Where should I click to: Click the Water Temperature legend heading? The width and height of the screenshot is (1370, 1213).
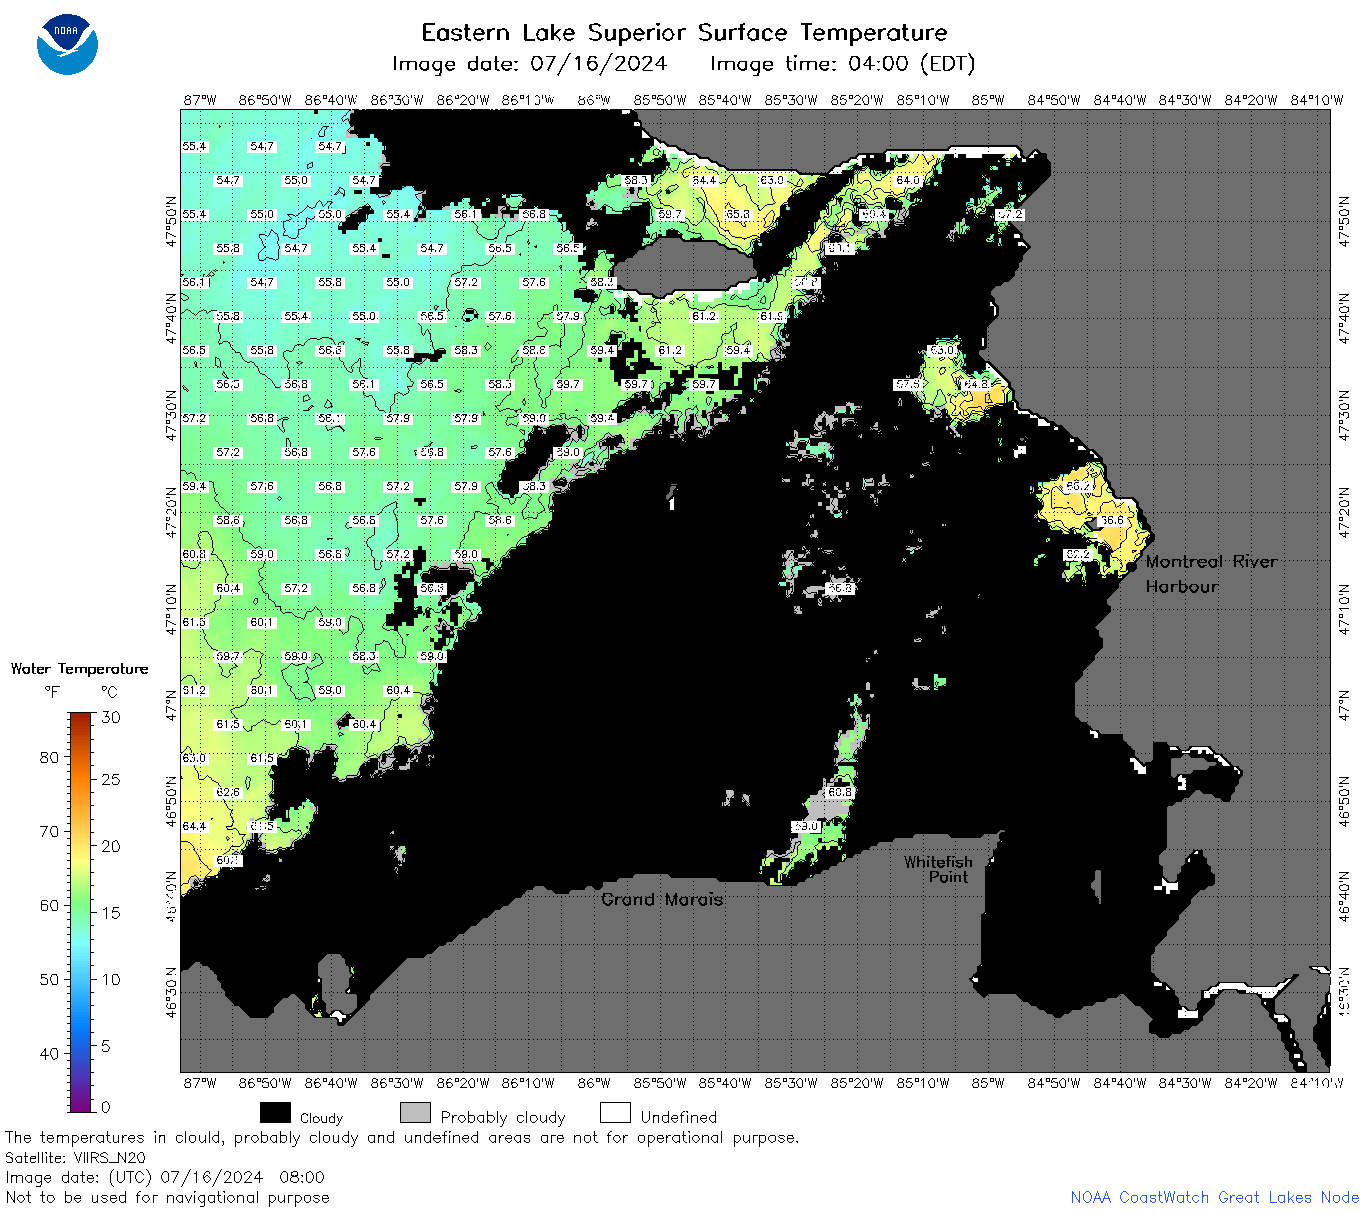(x=79, y=669)
